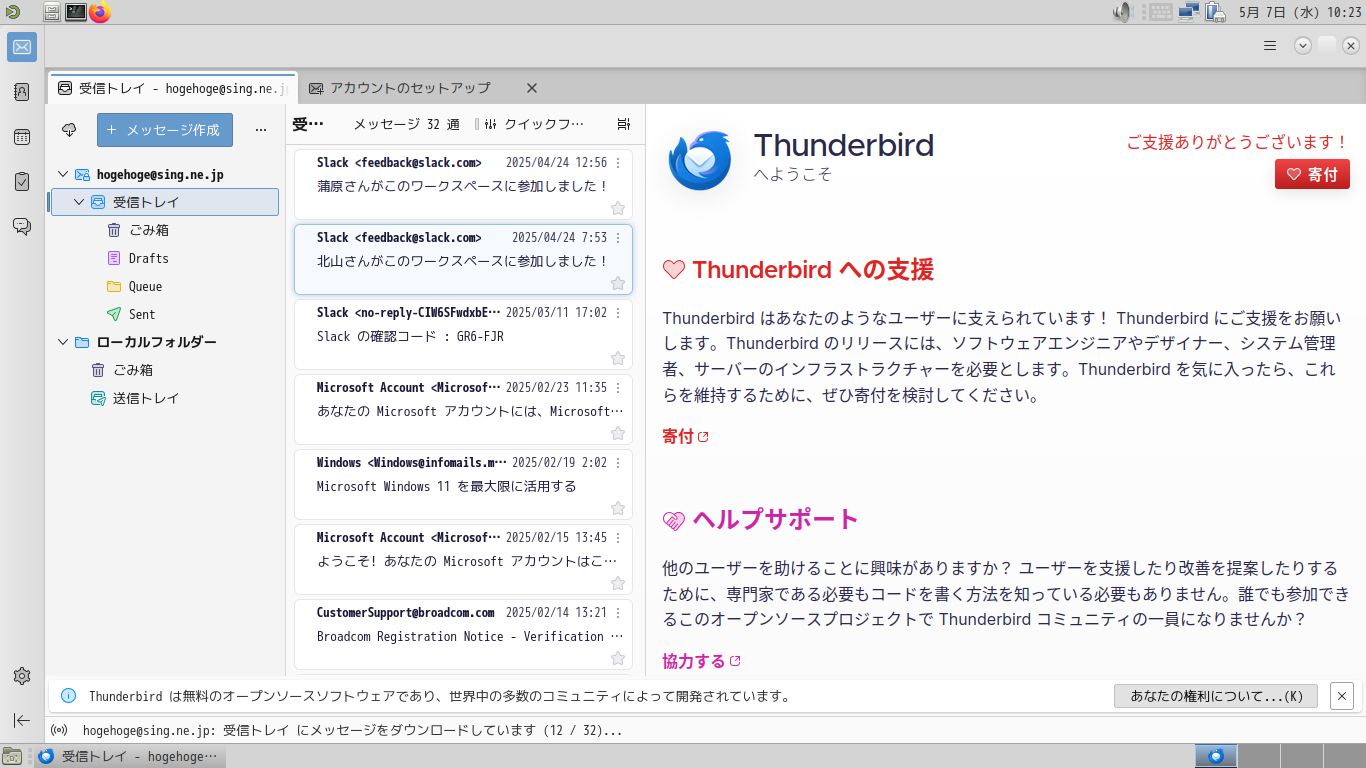Open the Address Book space

(x=22, y=92)
